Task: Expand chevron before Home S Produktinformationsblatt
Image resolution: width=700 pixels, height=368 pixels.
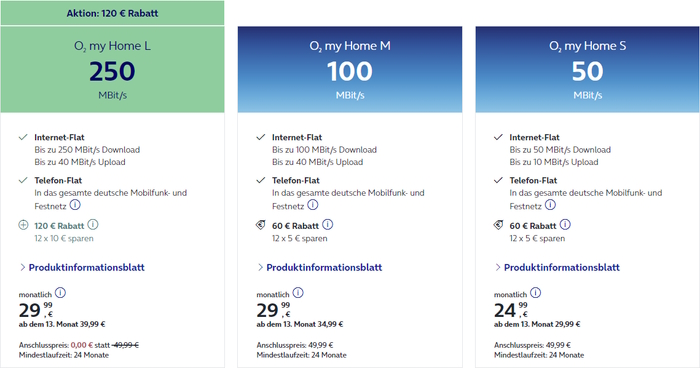Action: 498,267
